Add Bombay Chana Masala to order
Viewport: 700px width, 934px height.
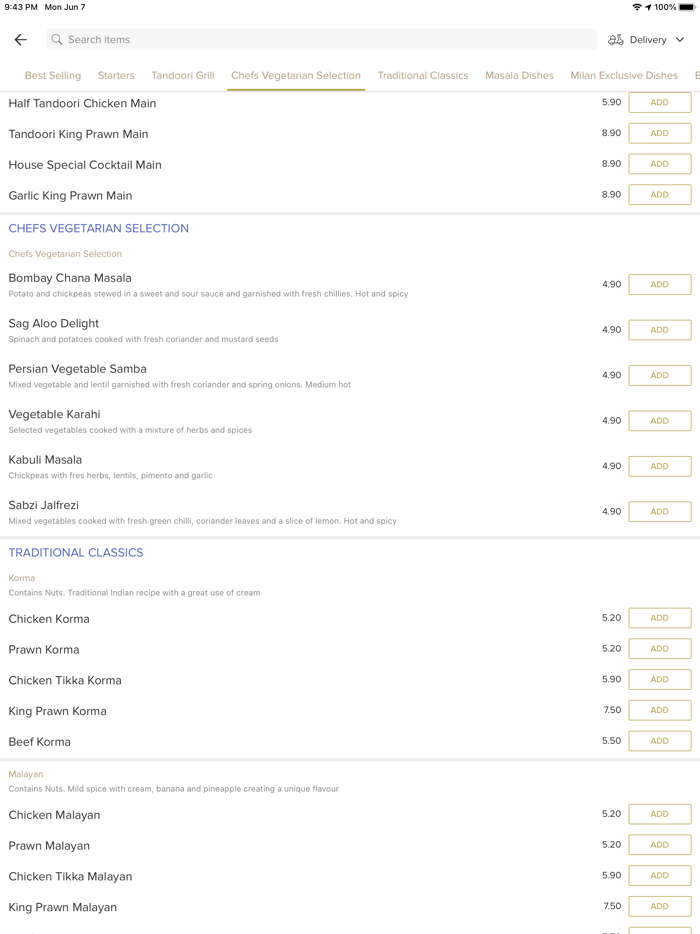point(659,284)
